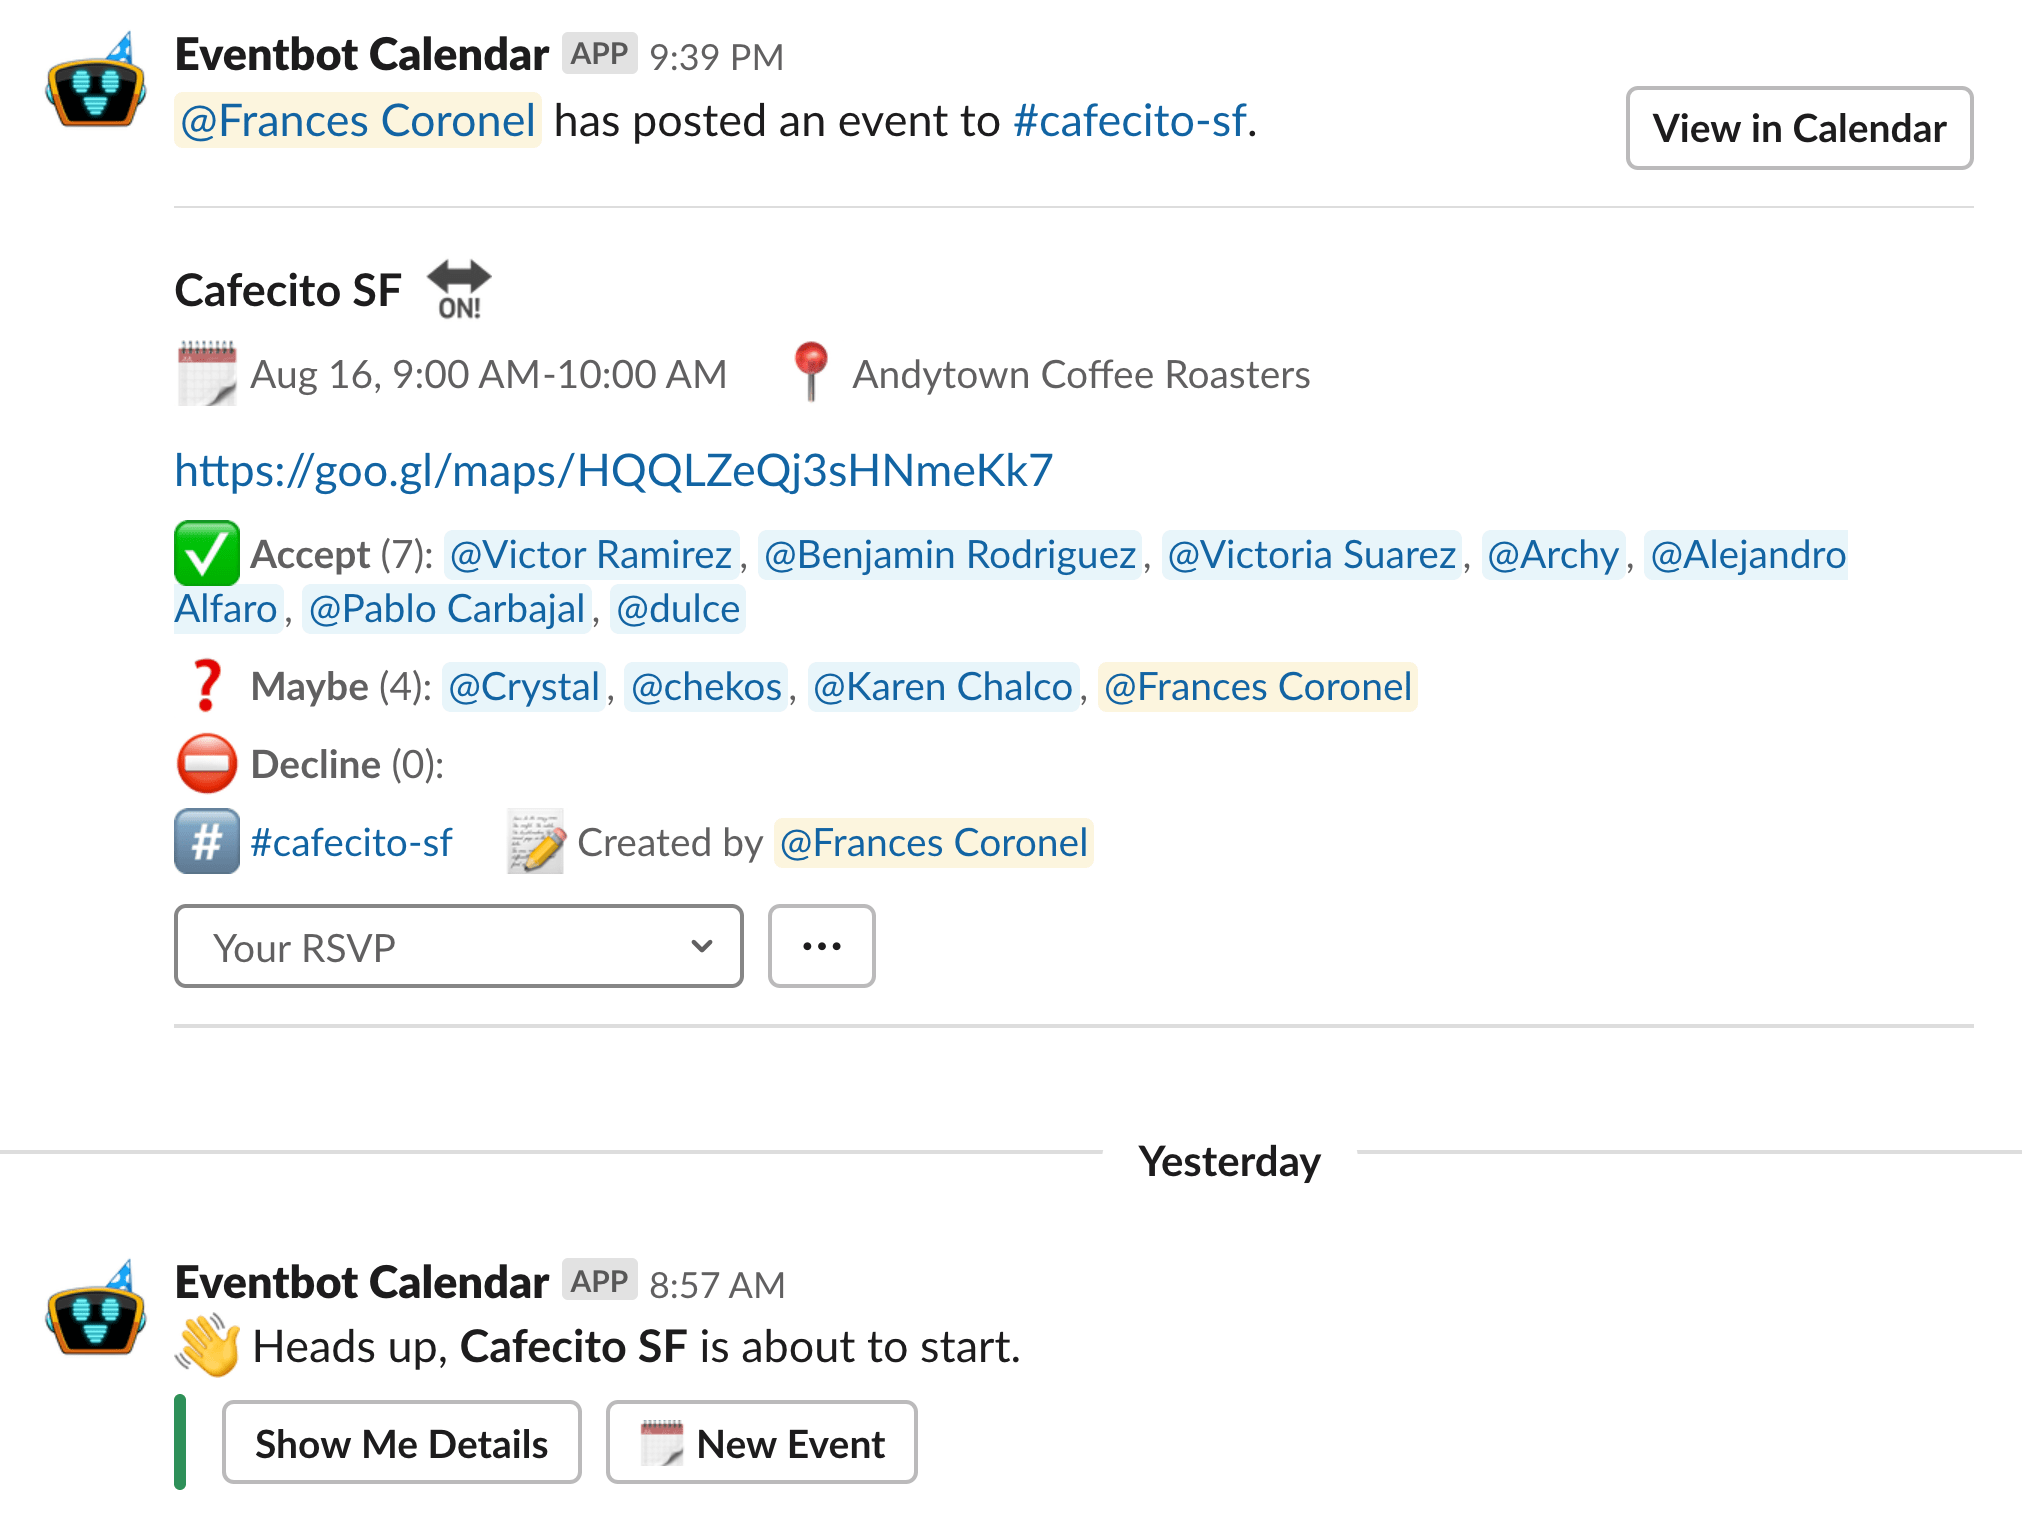Open the #cafecito-sf channel link in header
This screenshot has width=2022, height=1514.
click(x=1129, y=121)
